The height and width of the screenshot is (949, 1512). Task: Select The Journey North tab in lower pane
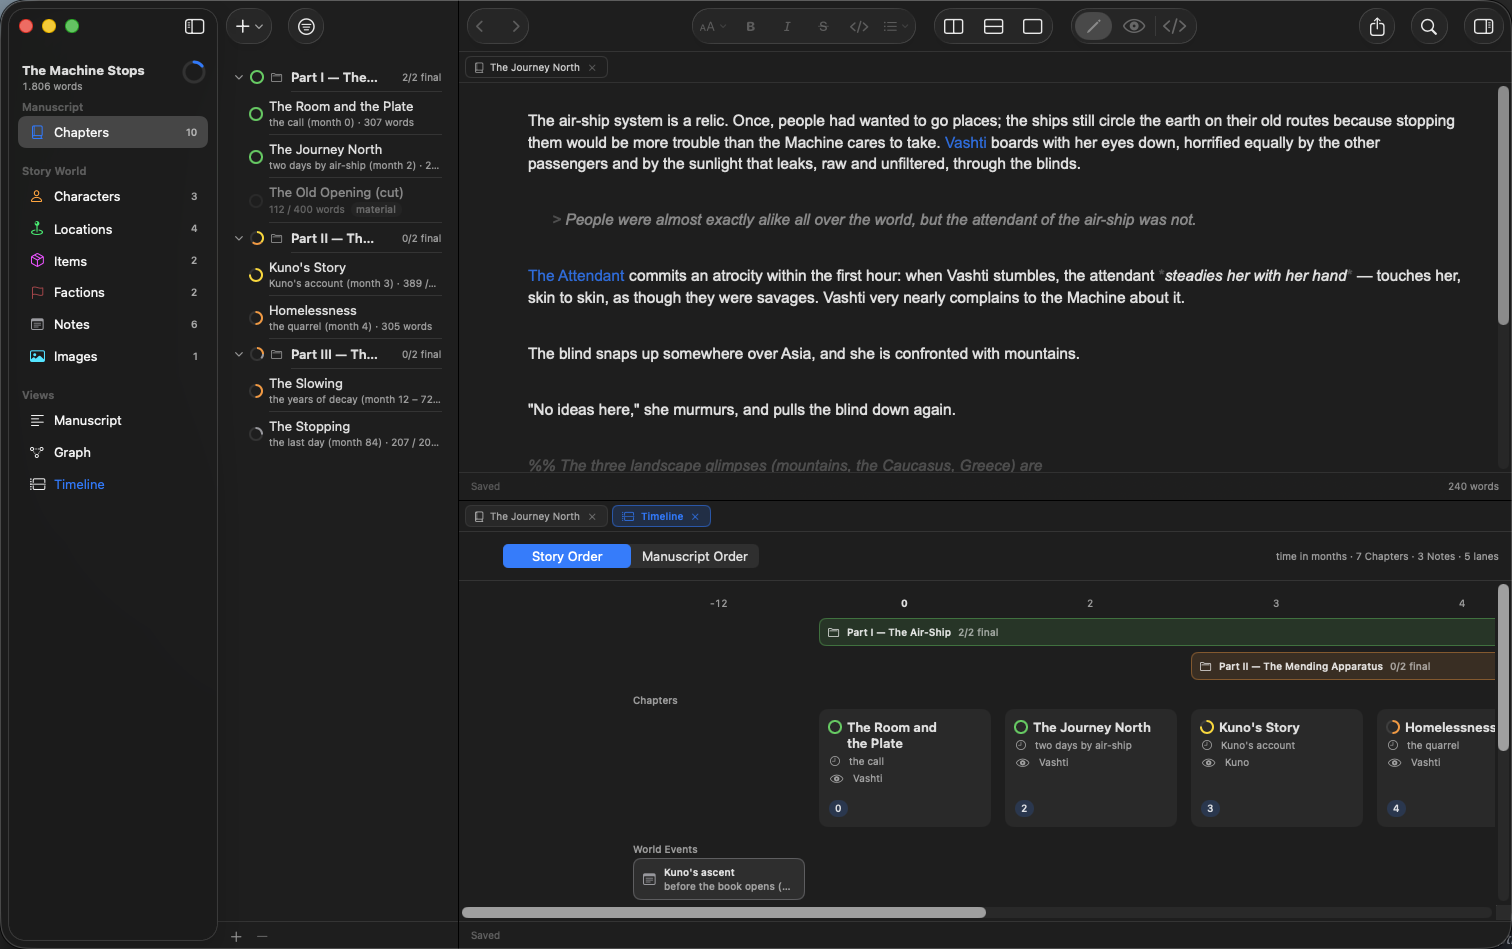click(x=535, y=516)
